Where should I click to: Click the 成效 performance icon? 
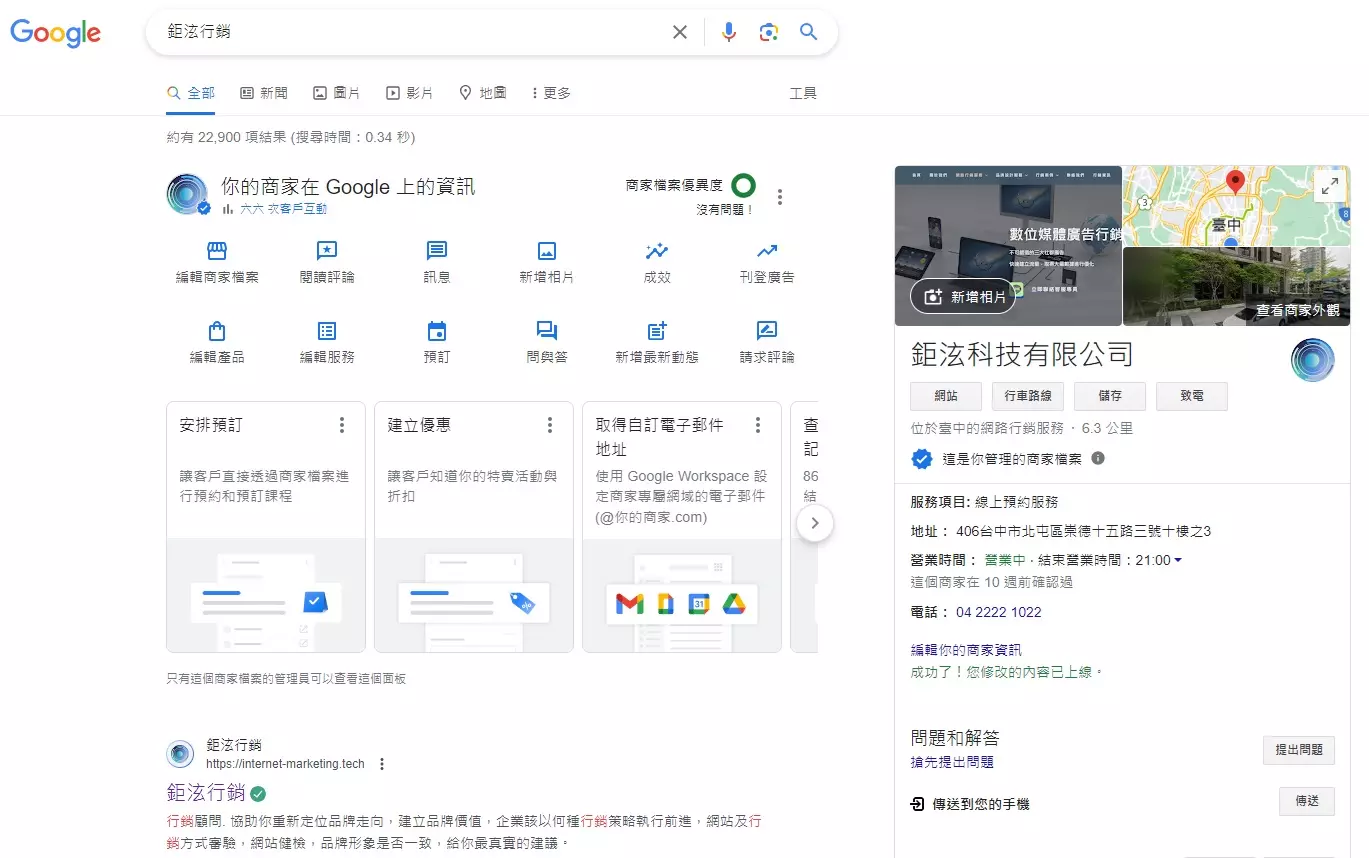(x=656, y=254)
